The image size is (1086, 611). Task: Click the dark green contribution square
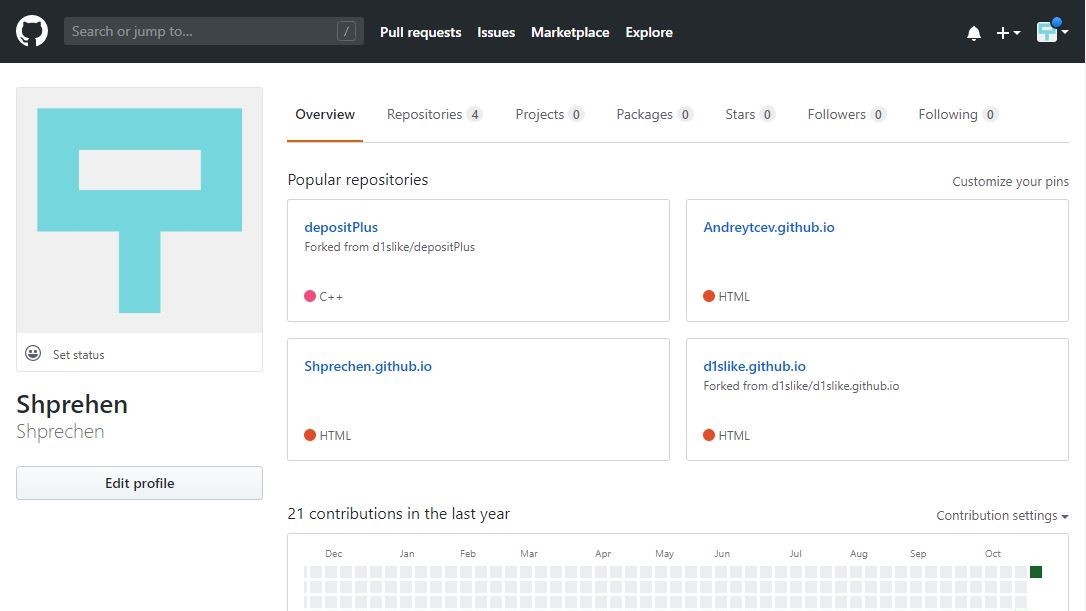1036,572
